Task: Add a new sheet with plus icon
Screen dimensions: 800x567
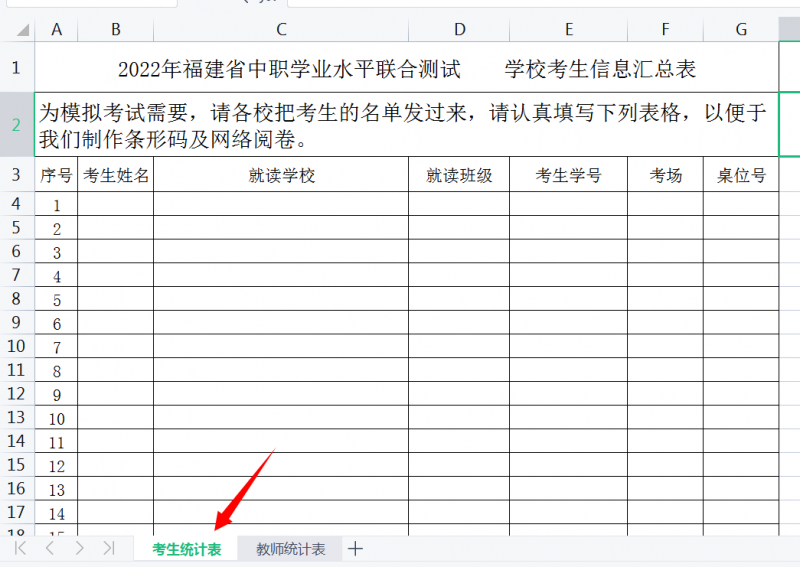Action: 355,548
